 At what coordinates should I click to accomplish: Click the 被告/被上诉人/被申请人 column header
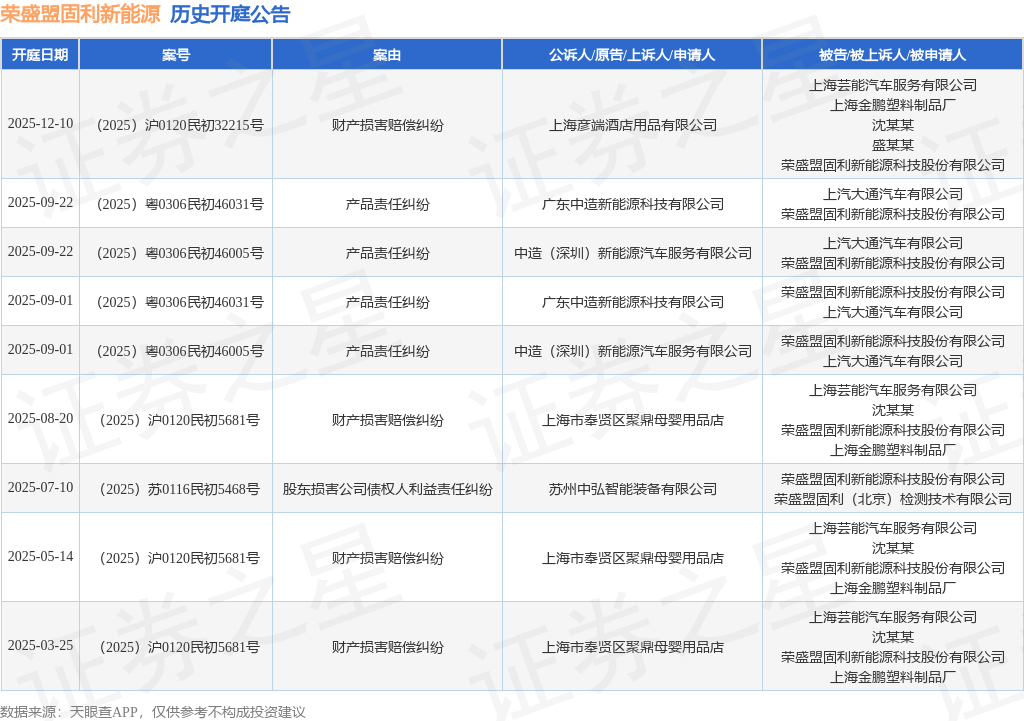tap(892, 55)
